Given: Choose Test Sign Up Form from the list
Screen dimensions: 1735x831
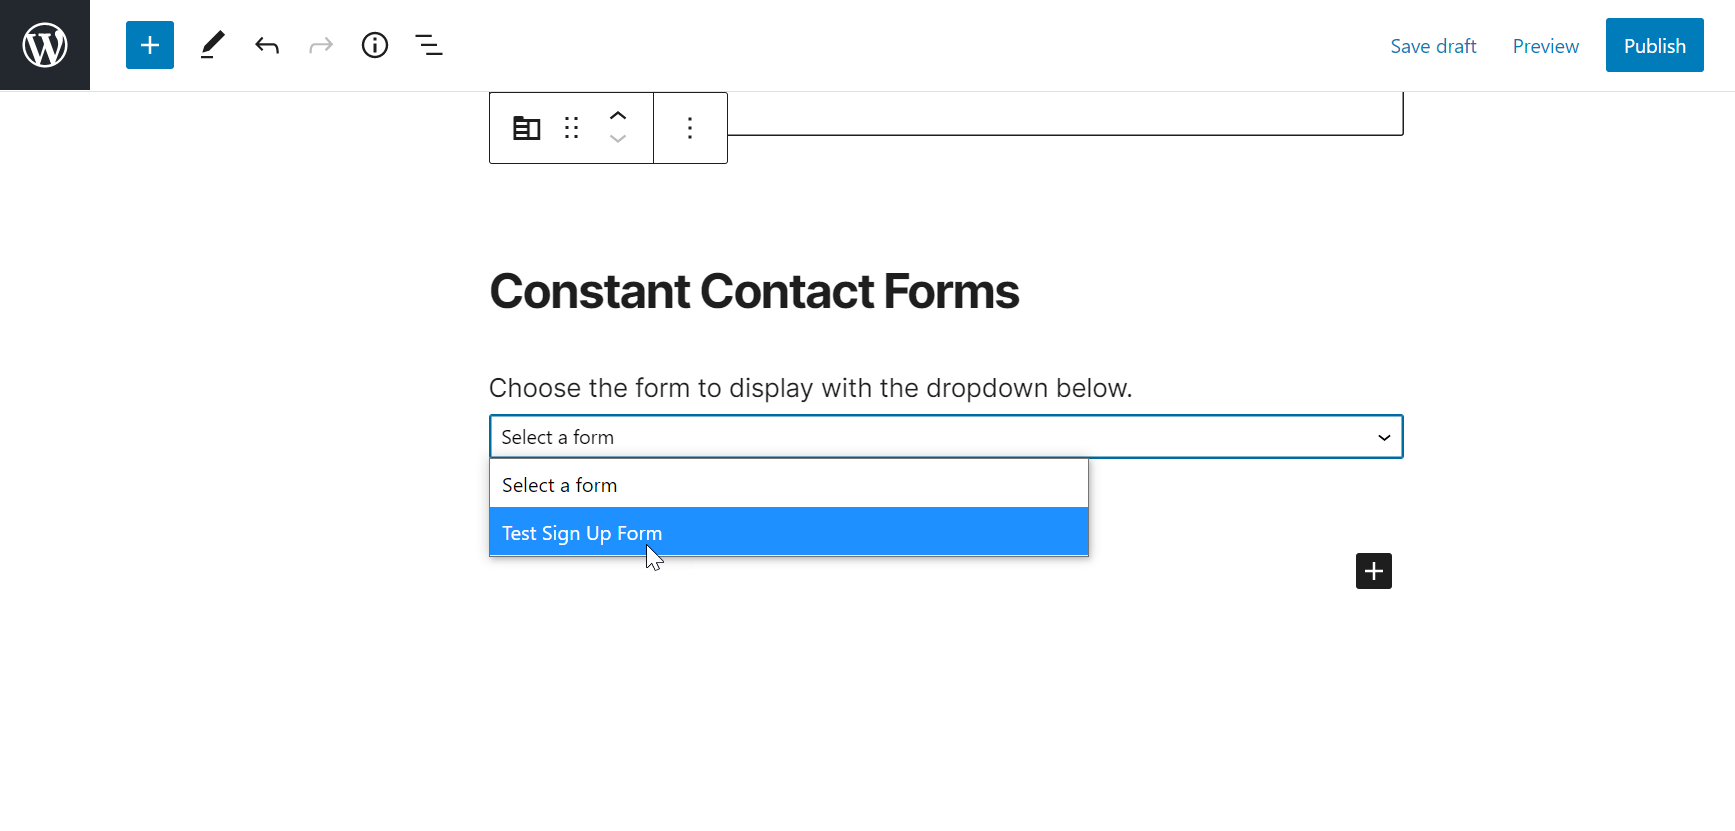Looking at the screenshot, I should coord(582,532).
